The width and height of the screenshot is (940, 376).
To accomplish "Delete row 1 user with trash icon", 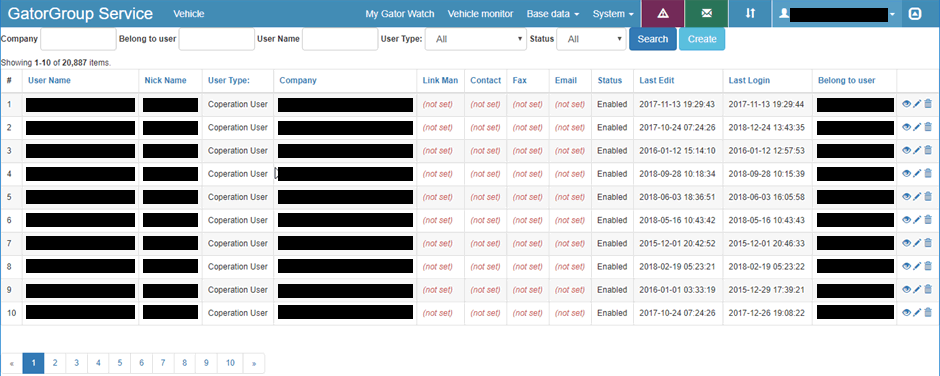I will pyautogui.click(x=928, y=104).
